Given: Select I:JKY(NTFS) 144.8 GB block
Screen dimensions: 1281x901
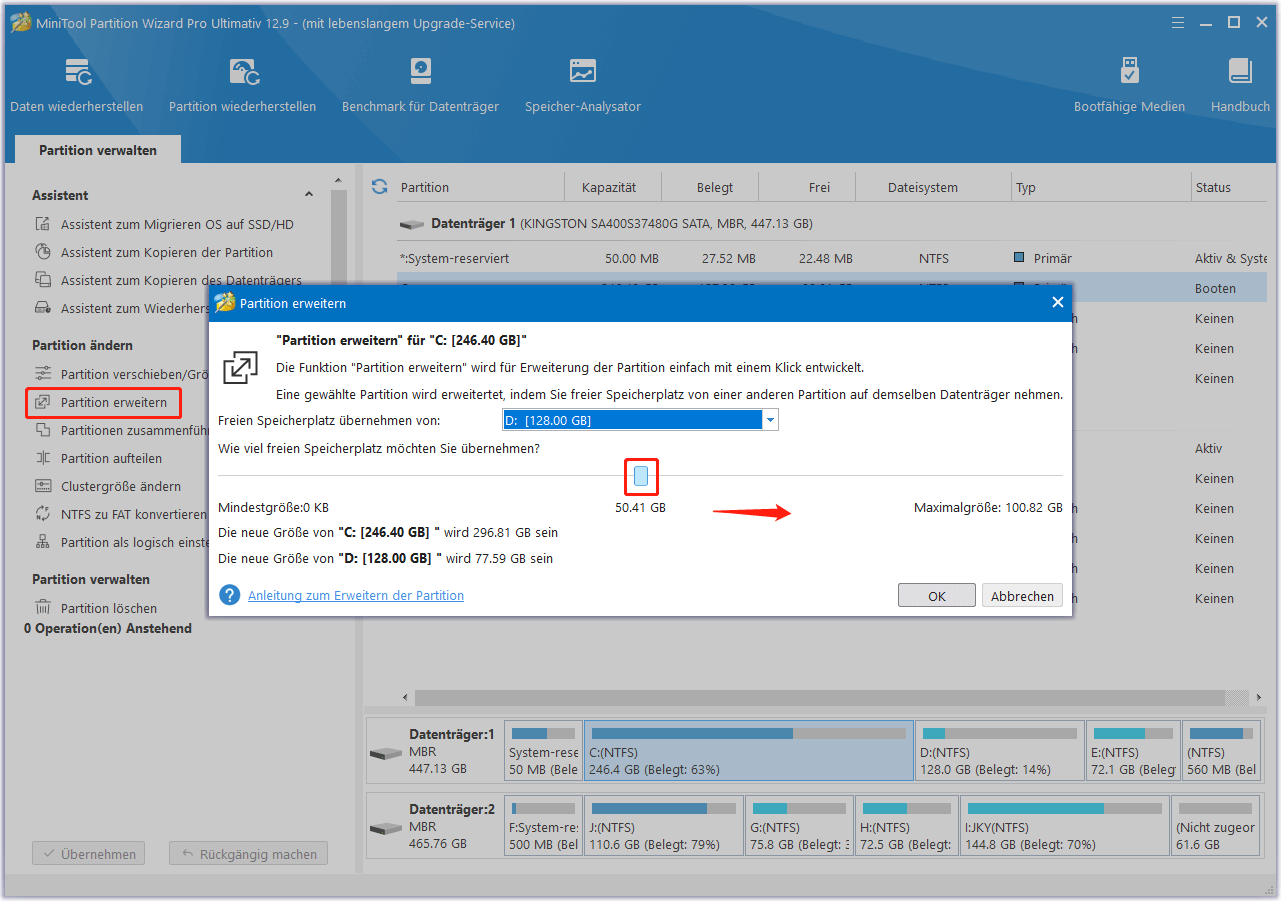Looking at the screenshot, I should (x=1064, y=826).
